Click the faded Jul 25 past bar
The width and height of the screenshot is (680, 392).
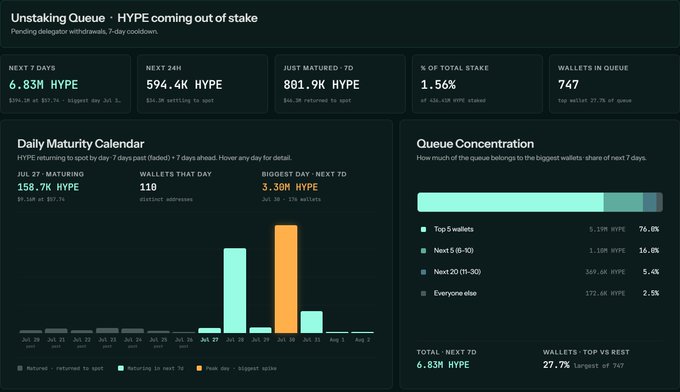coord(158,332)
